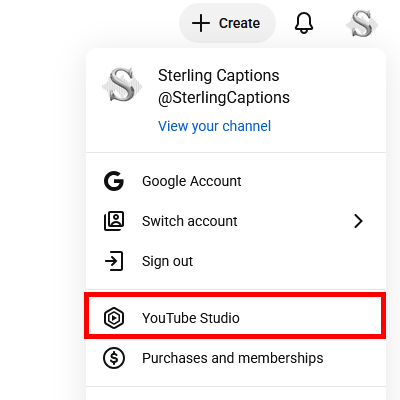Click the dollar sign Purchases icon
The image size is (400, 400).
click(x=114, y=358)
